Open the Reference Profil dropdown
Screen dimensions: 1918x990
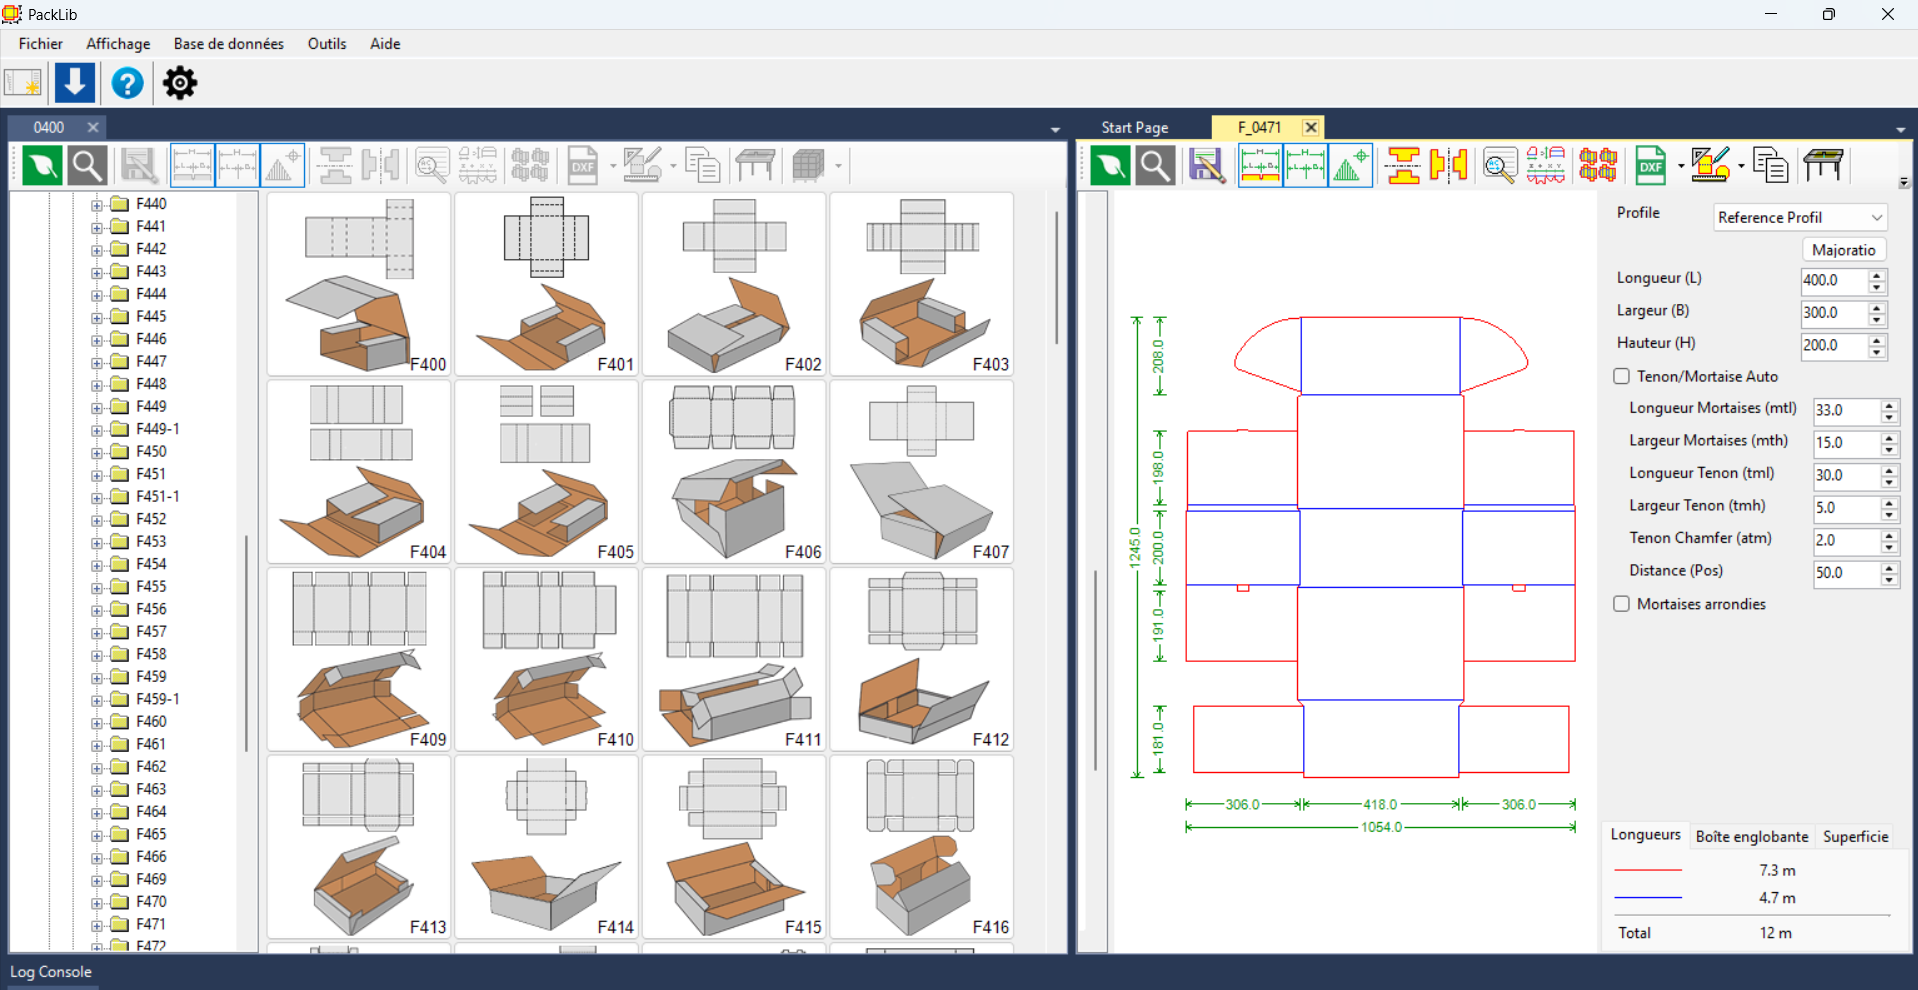point(1800,217)
